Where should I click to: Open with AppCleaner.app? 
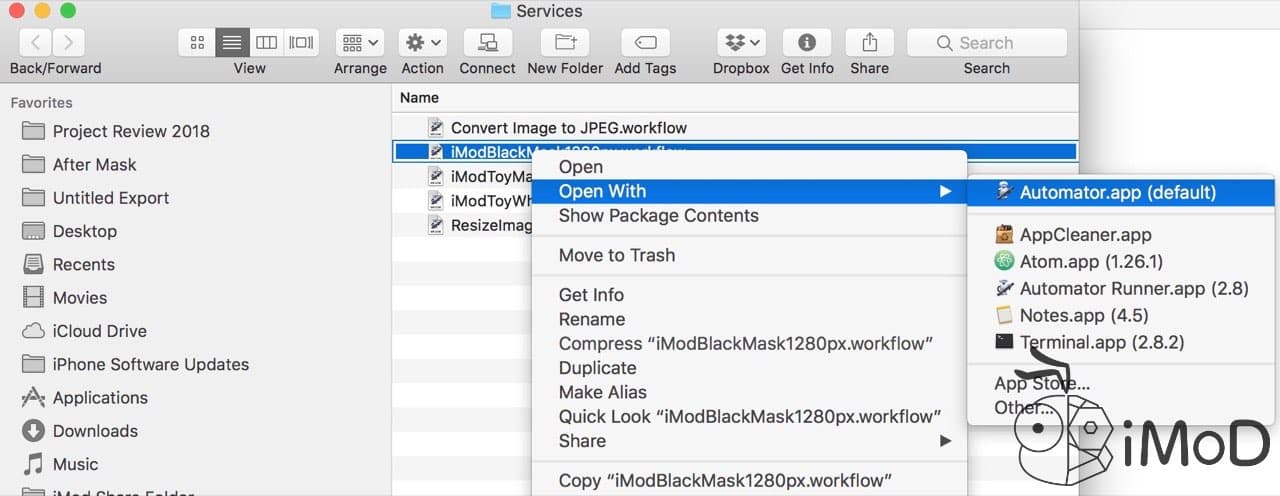coord(1121,235)
